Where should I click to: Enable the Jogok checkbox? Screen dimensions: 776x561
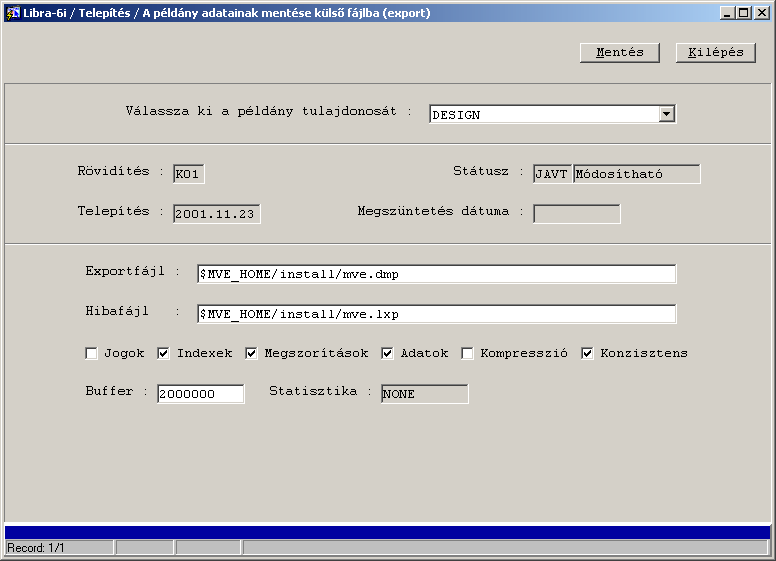tap(92, 353)
